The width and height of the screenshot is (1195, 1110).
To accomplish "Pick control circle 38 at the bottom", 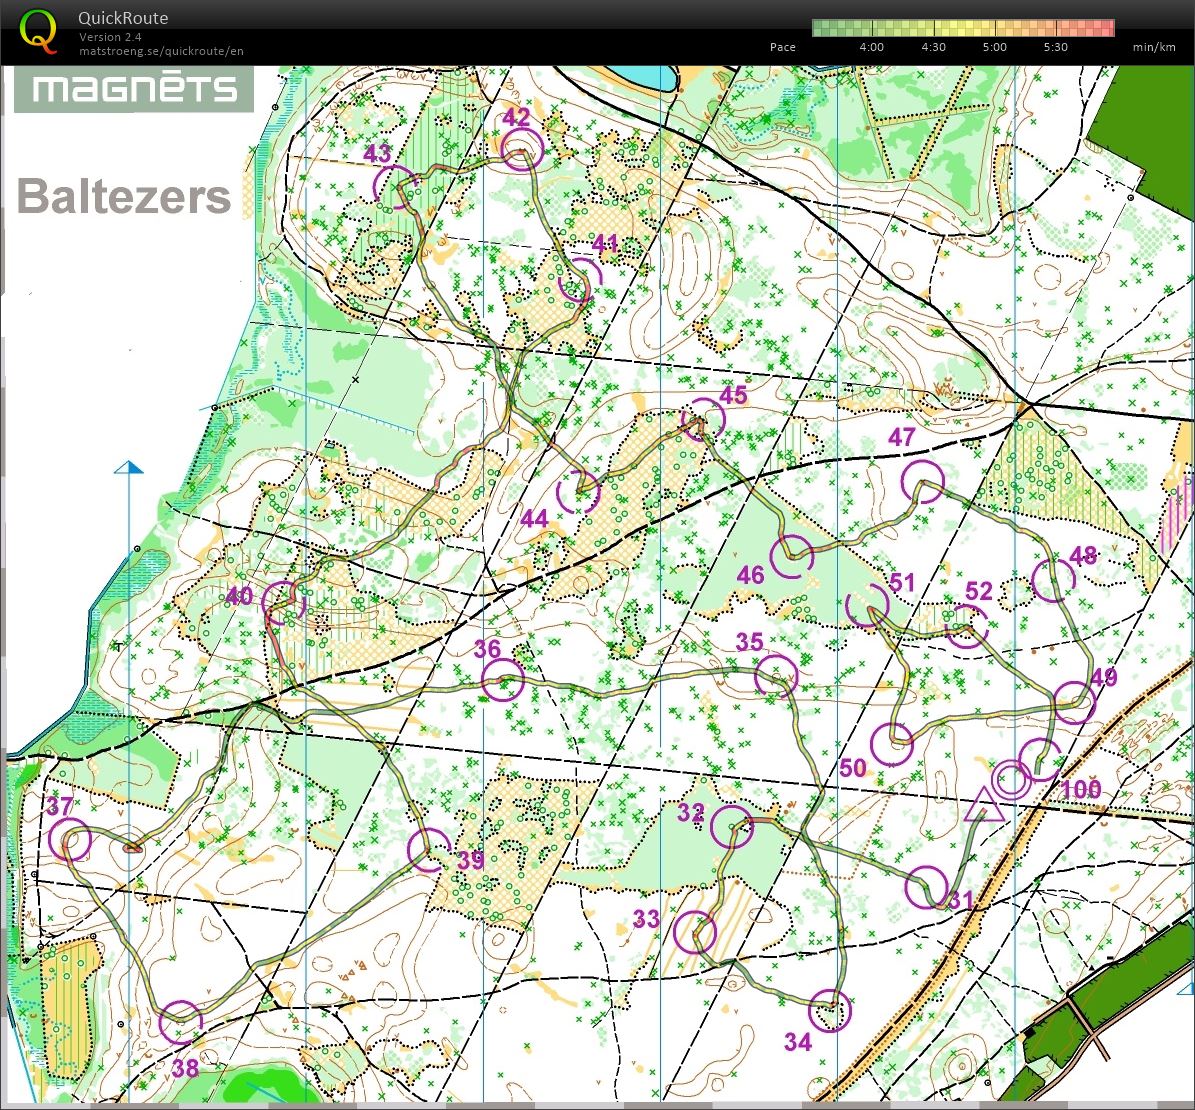I will 181,1021.
